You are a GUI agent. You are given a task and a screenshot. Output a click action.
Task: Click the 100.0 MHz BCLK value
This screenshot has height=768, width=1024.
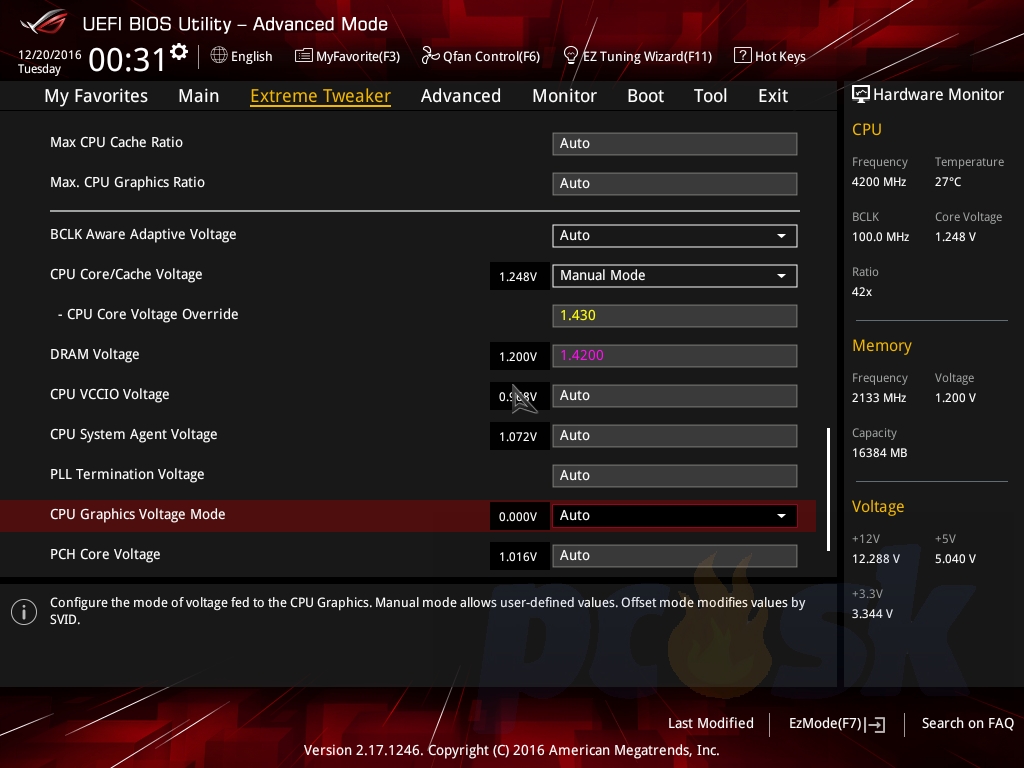(x=880, y=237)
